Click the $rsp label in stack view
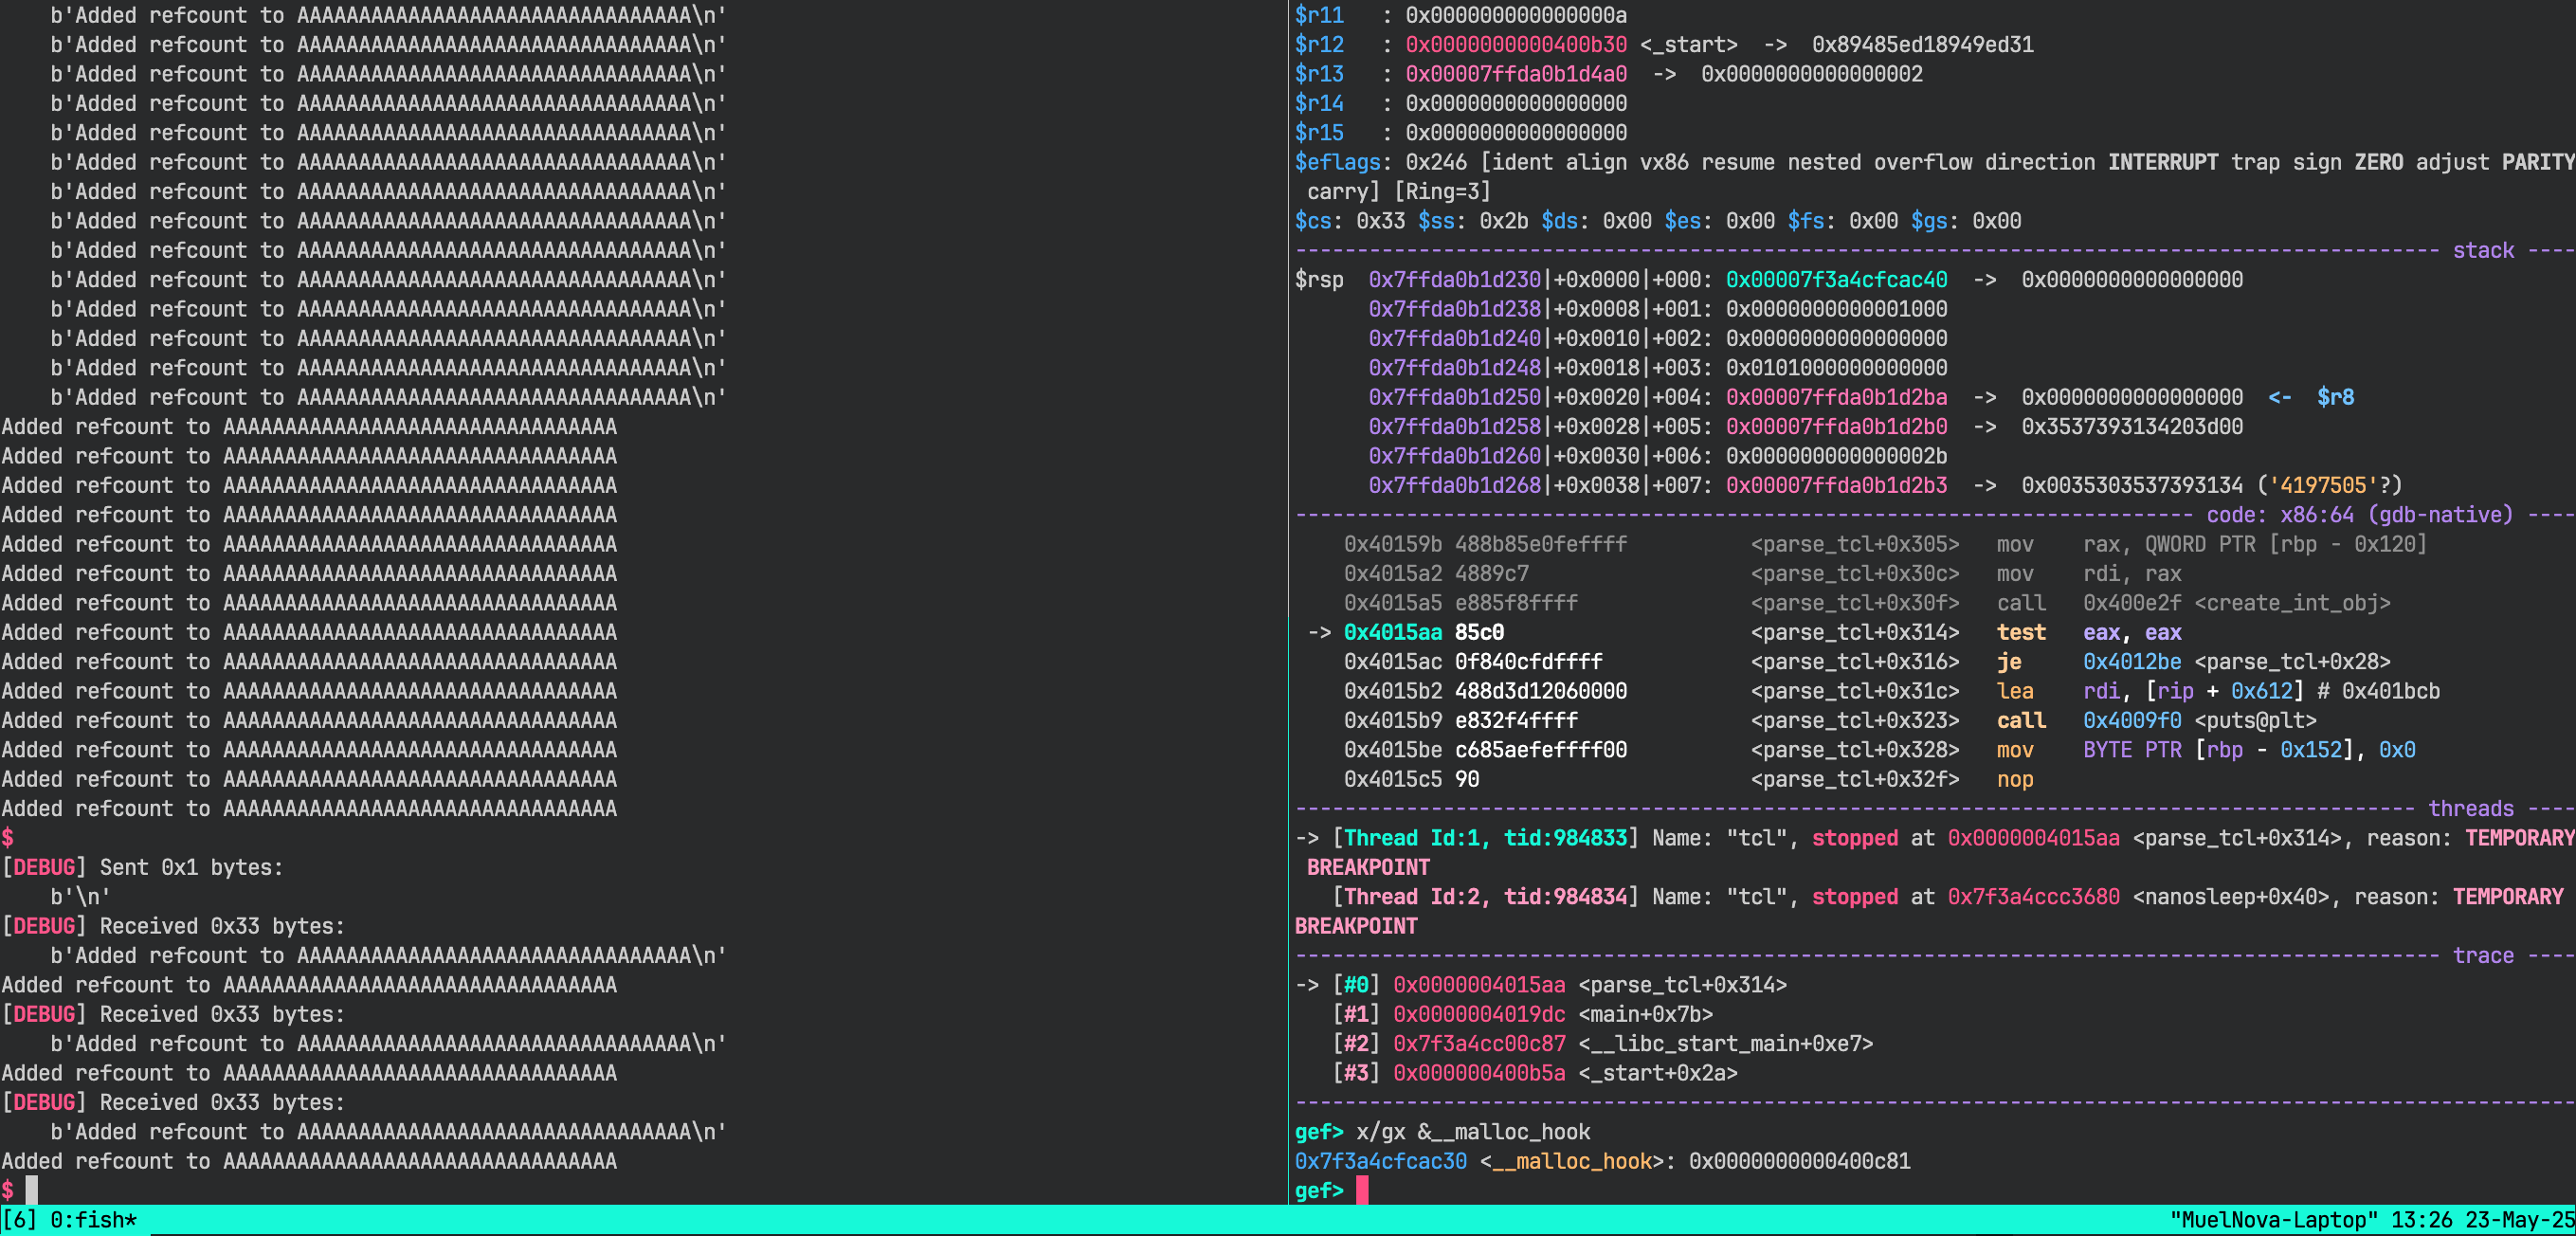The width and height of the screenshot is (2576, 1236). pyautogui.click(x=1319, y=280)
